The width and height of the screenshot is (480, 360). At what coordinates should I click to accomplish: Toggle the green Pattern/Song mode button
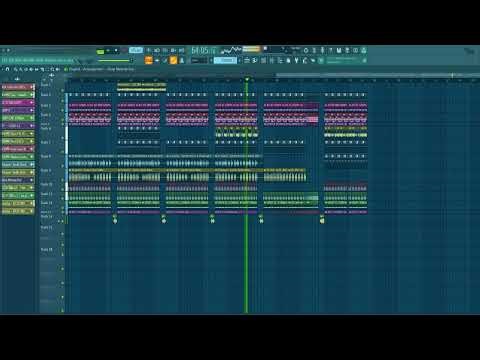[100, 51]
